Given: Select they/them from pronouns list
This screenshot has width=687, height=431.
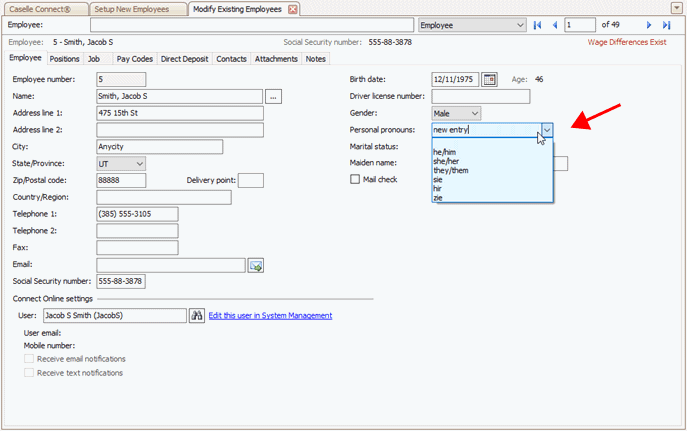Looking at the screenshot, I should (451, 170).
